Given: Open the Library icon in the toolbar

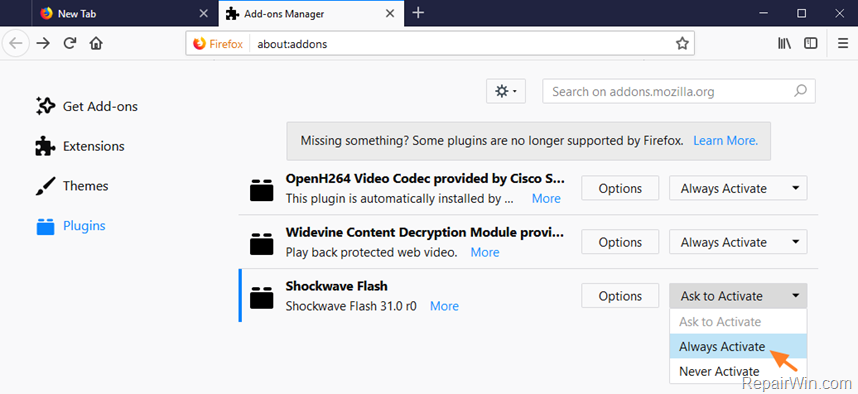Looking at the screenshot, I should tap(784, 43).
